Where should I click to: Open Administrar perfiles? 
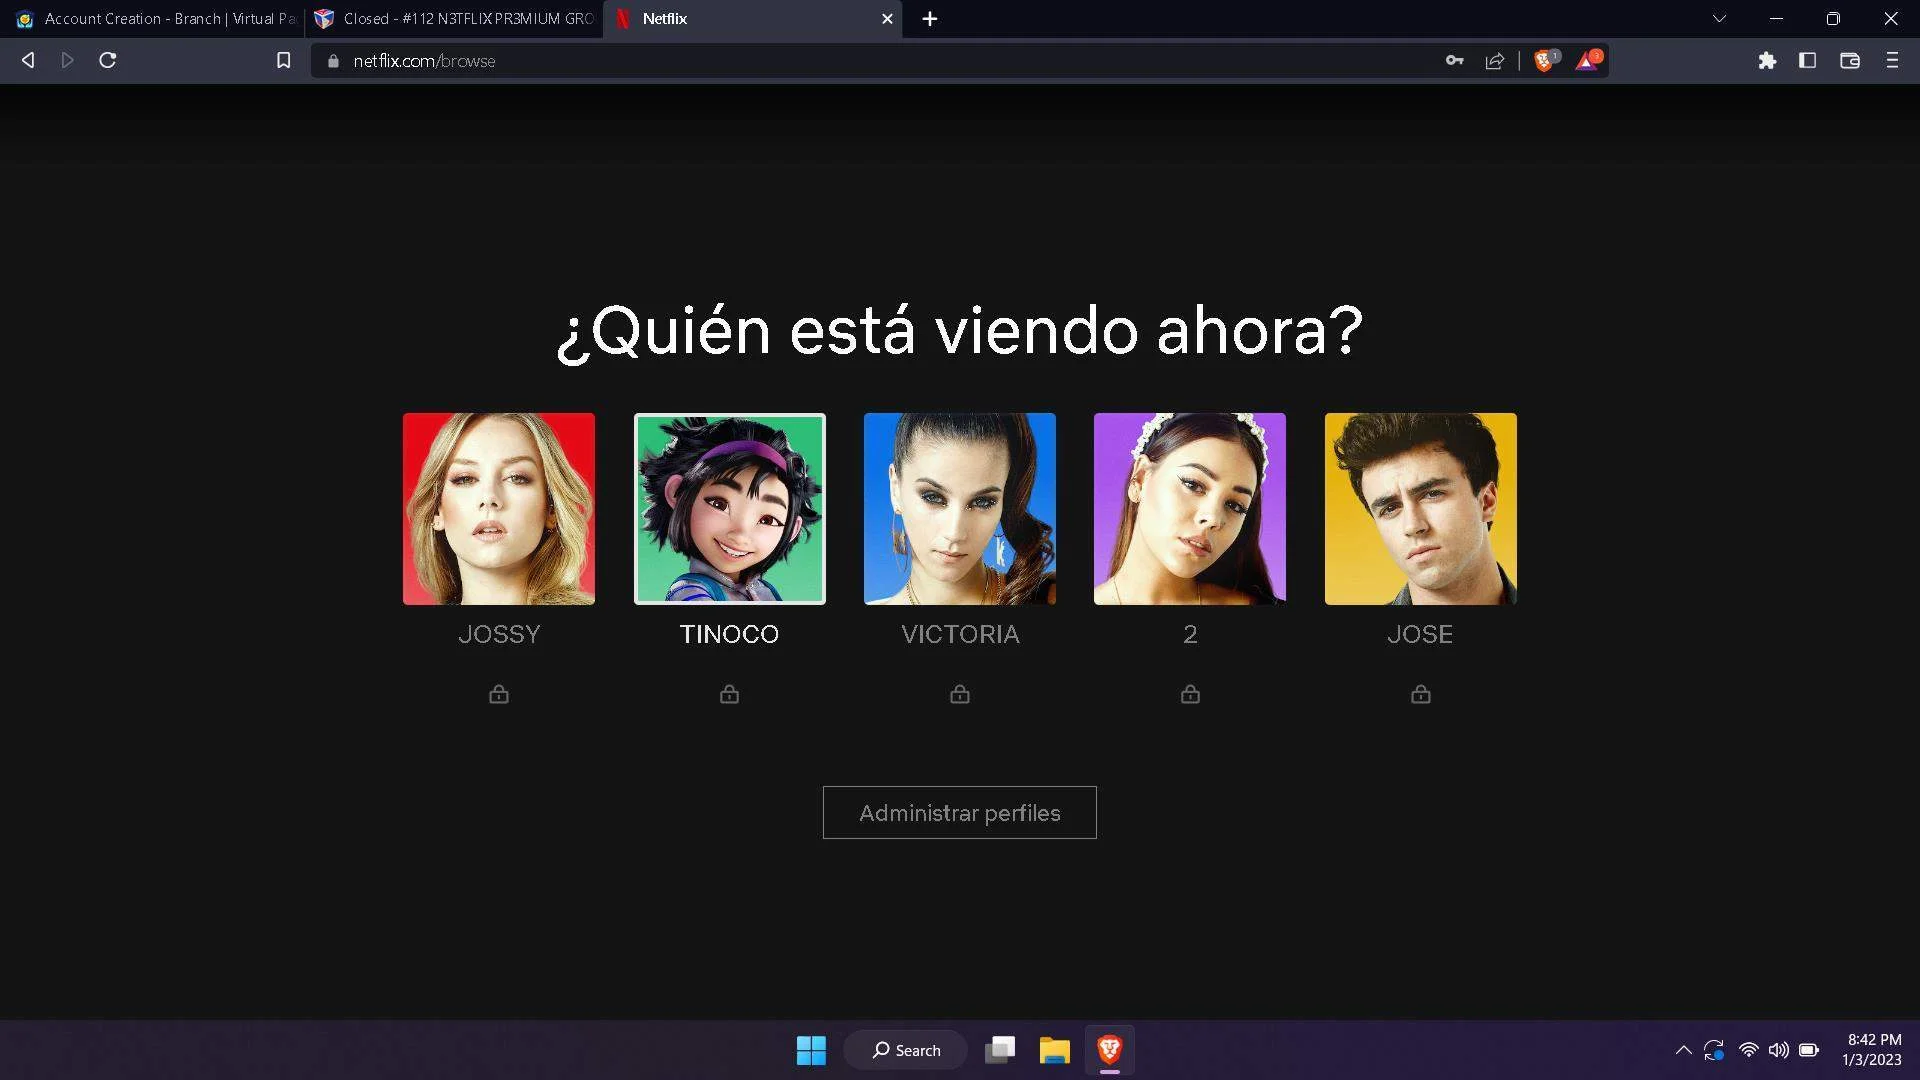click(960, 813)
